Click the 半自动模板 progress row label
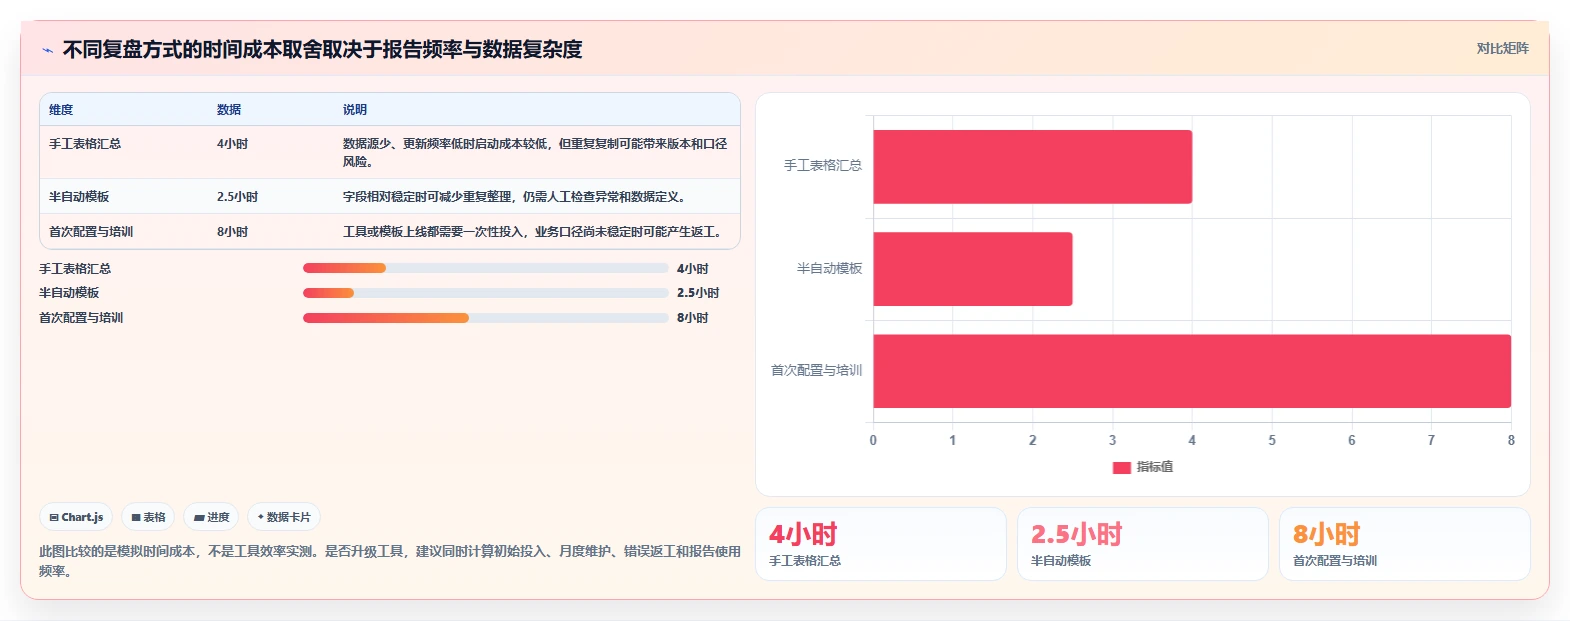The height and width of the screenshot is (621, 1570). [x=69, y=293]
